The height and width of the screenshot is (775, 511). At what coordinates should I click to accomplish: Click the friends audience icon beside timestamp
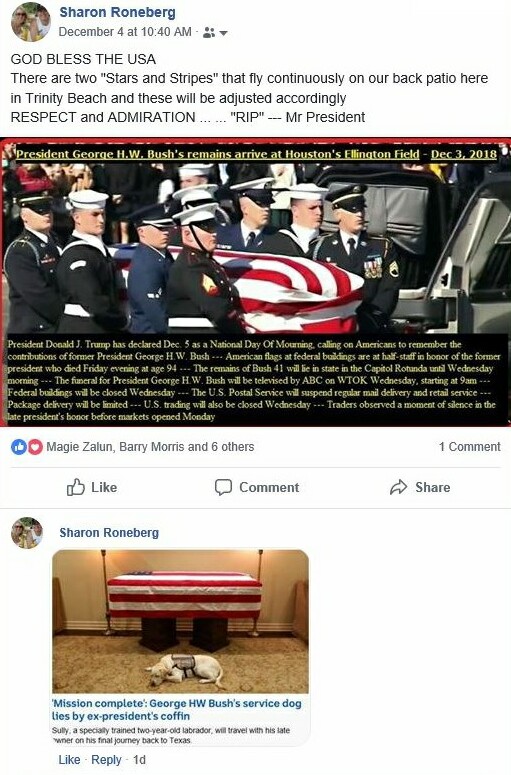pyautogui.click(x=209, y=33)
